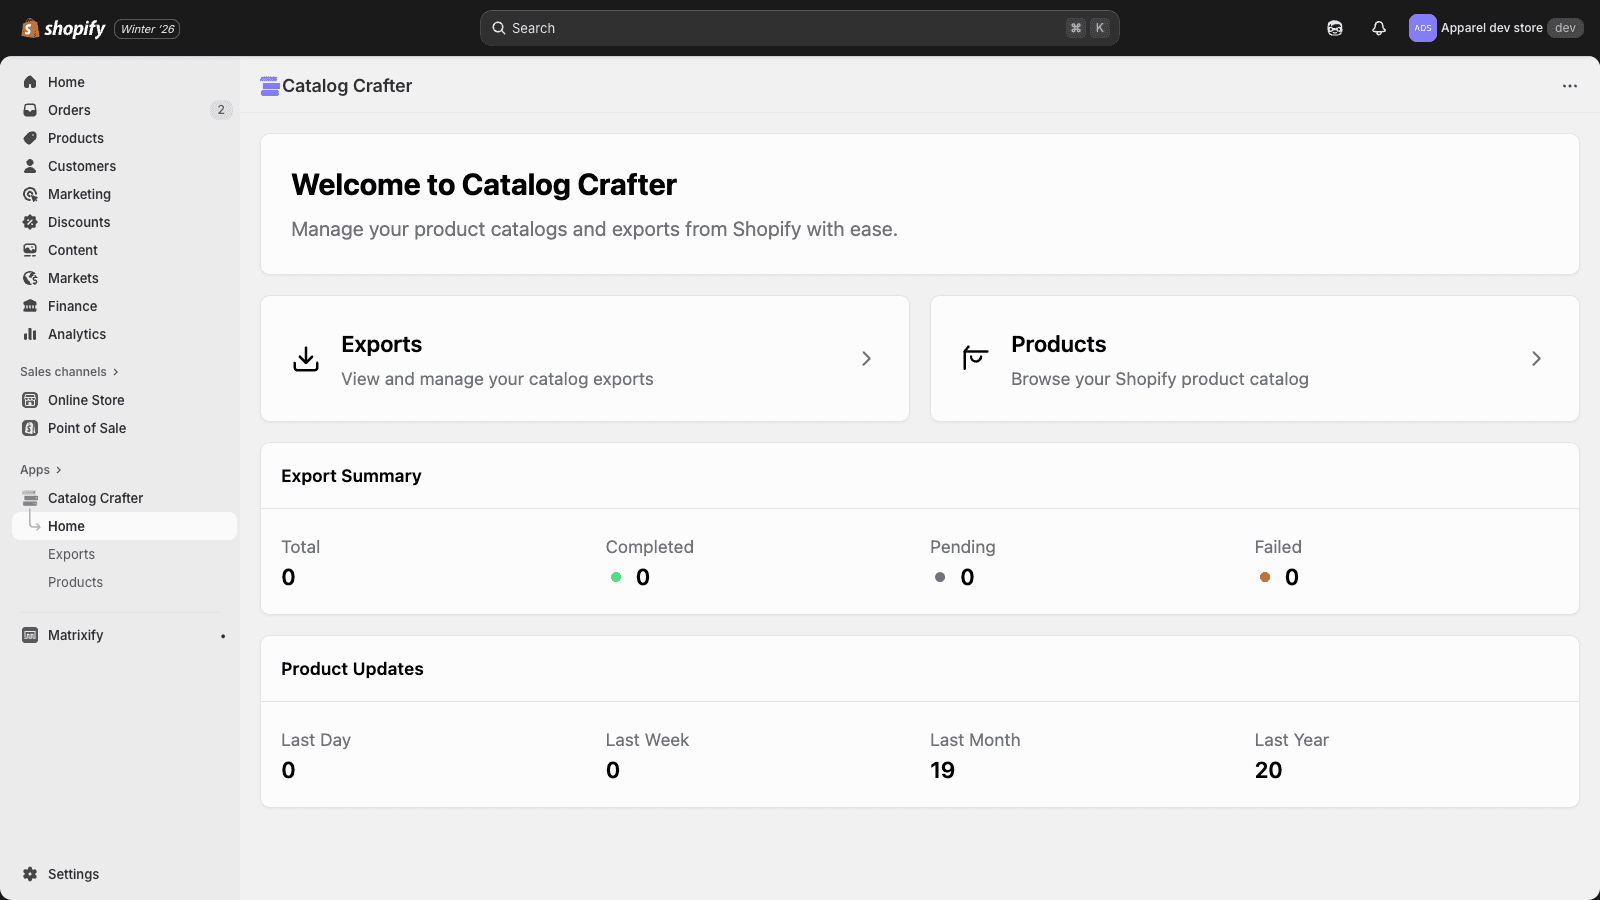
Task: Click the Products catalog card icon
Action: 976,358
